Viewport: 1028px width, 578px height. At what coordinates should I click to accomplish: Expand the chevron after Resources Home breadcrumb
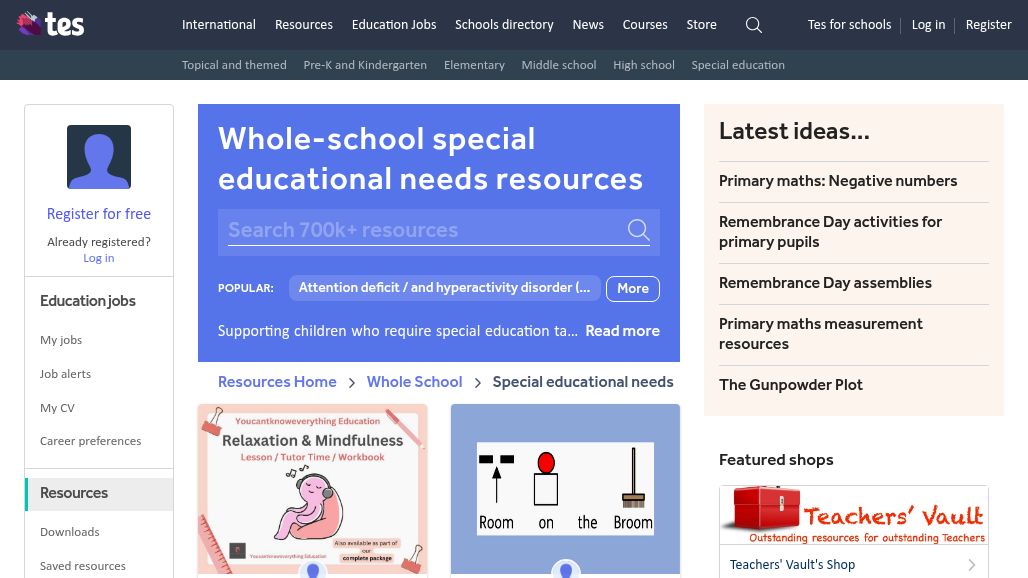(351, 383)
